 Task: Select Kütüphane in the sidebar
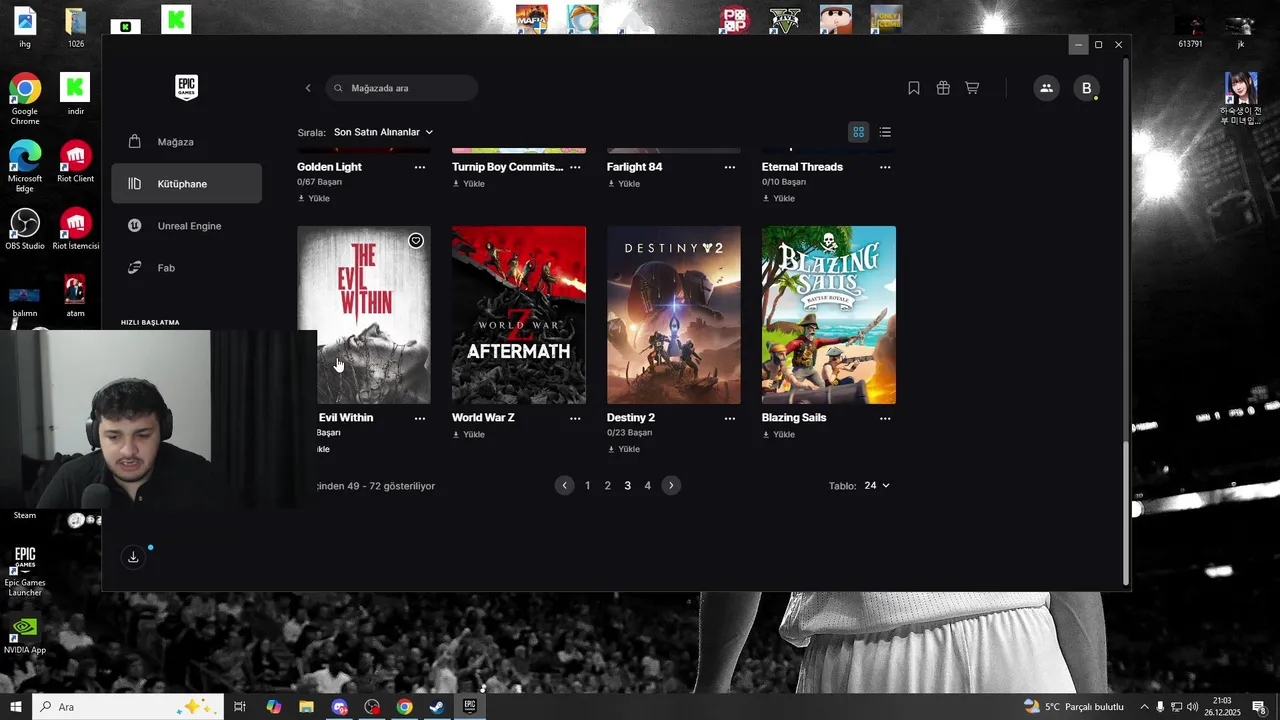[x=187, y=184]
